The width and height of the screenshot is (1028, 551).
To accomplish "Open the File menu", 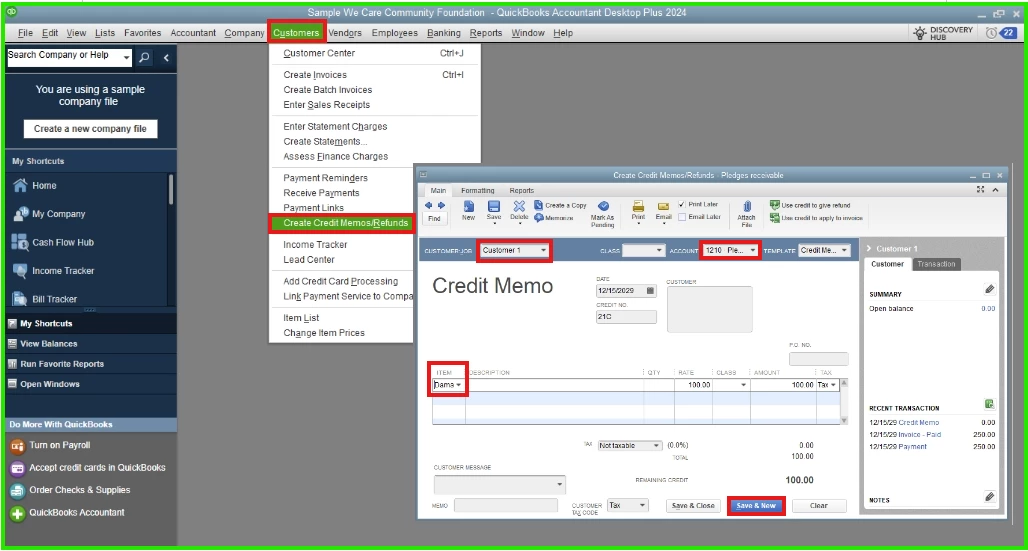I will [x=26, y=33].
